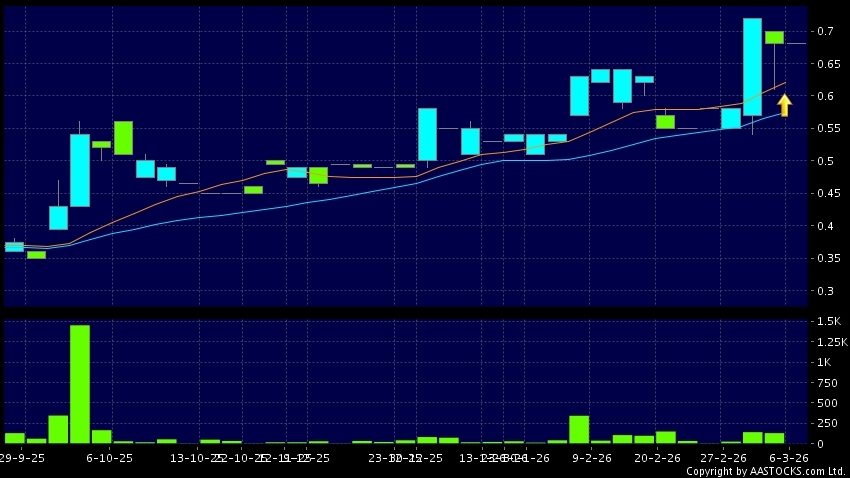Click the 29-9-25 date label
The width and height of the screenshot is (850, 478).
point(20,457)
